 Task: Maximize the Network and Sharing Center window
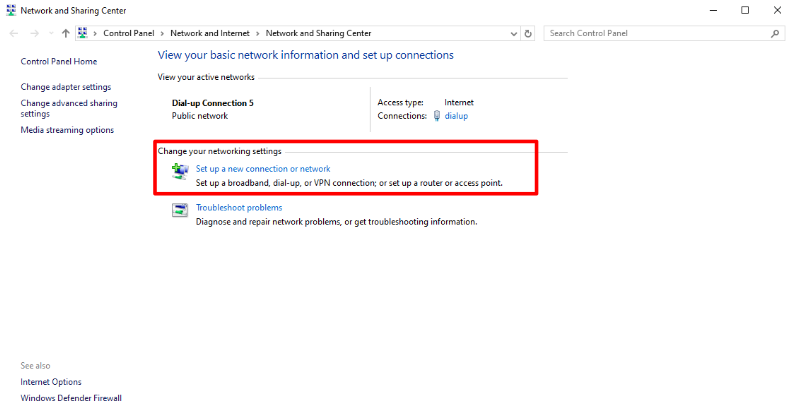coord(745,10)
